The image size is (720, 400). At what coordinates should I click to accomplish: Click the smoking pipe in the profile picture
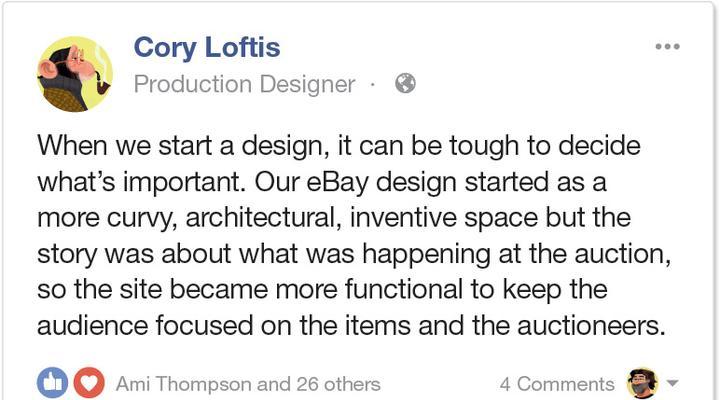(x=103, y=85)
